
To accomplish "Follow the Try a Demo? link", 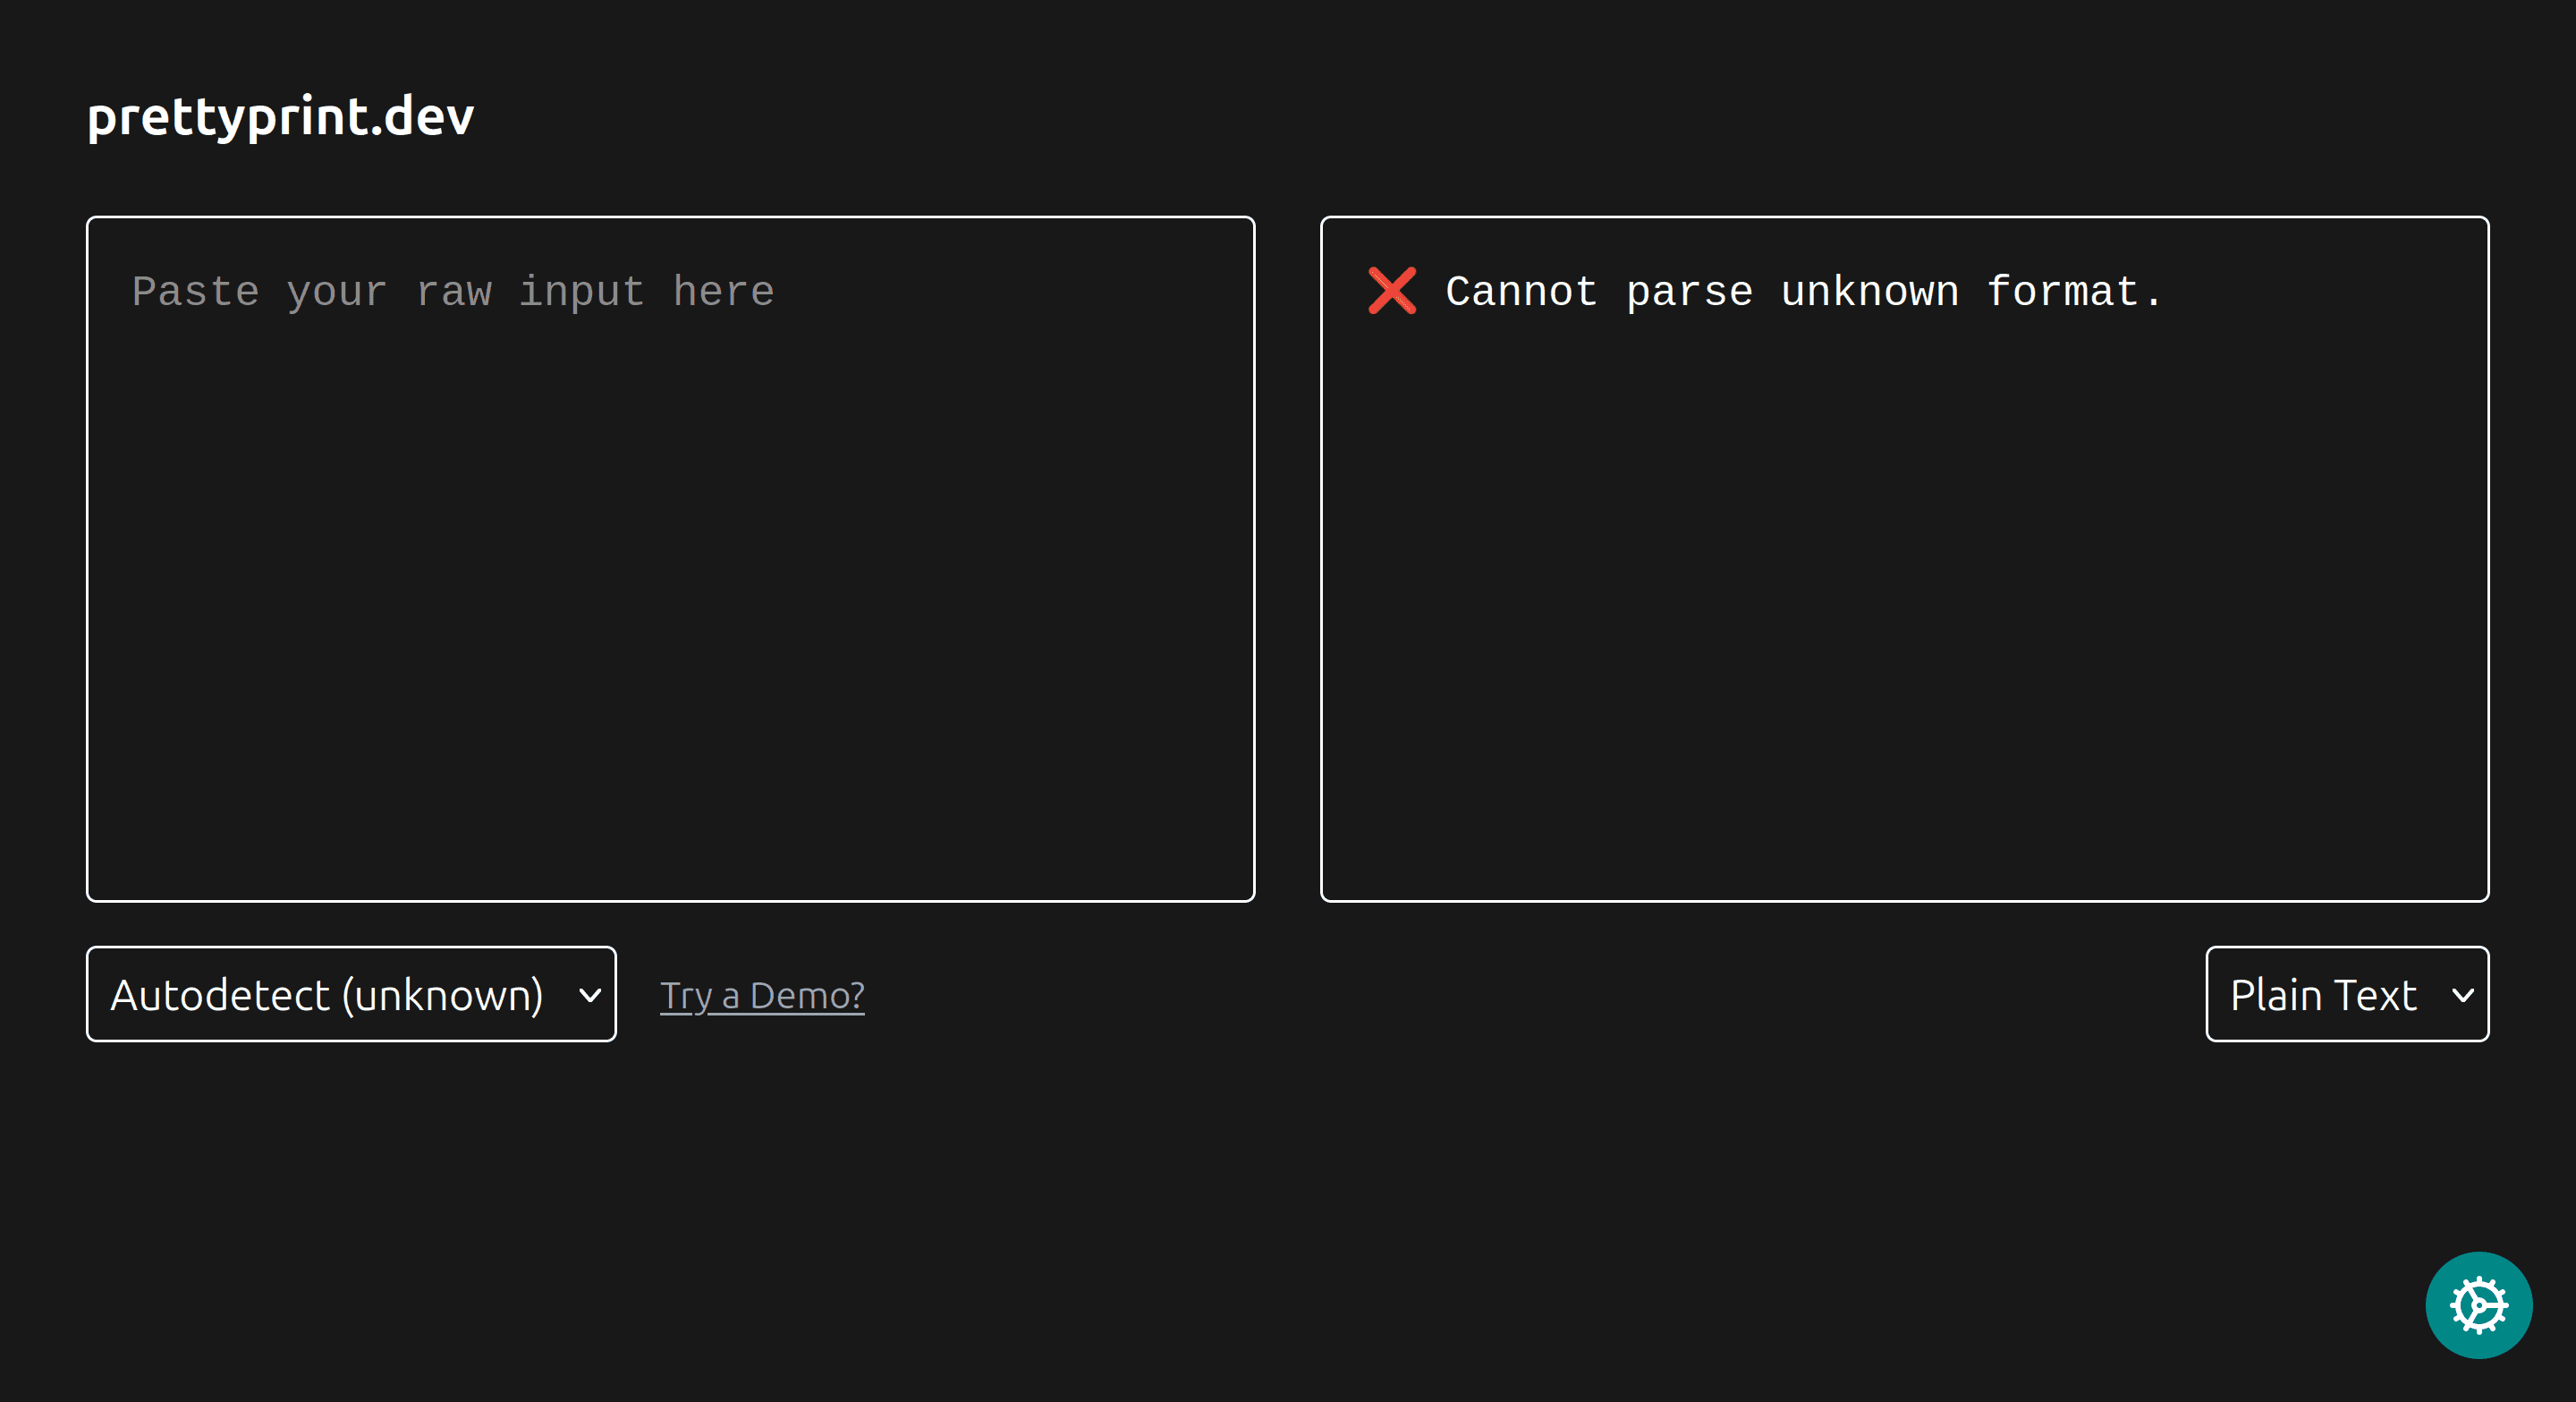I will point(762,995).
